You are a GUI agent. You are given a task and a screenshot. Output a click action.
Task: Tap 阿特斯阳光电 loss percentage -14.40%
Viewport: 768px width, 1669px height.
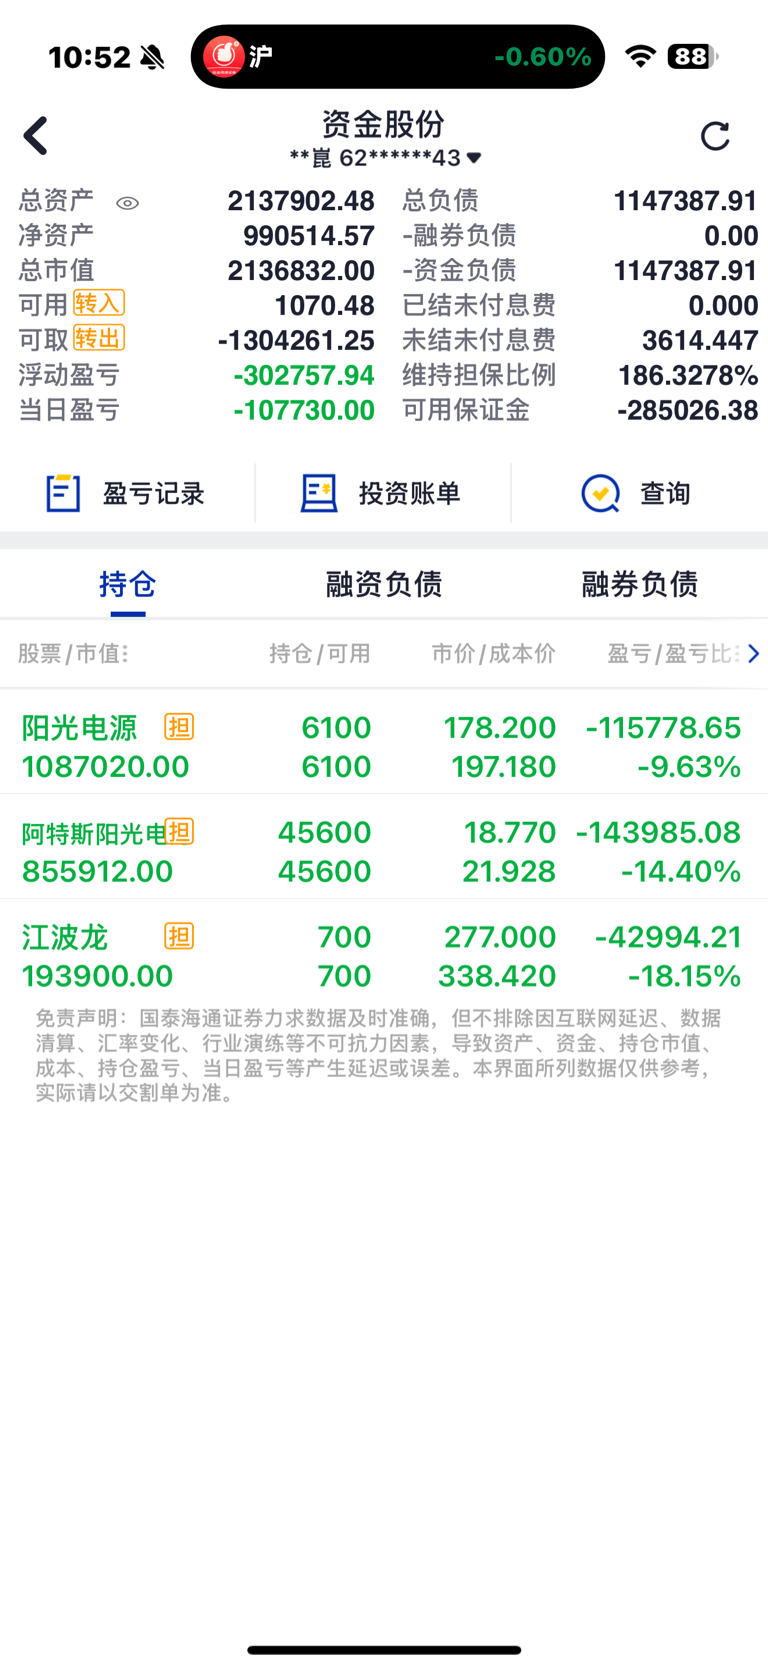click(681, 872)
